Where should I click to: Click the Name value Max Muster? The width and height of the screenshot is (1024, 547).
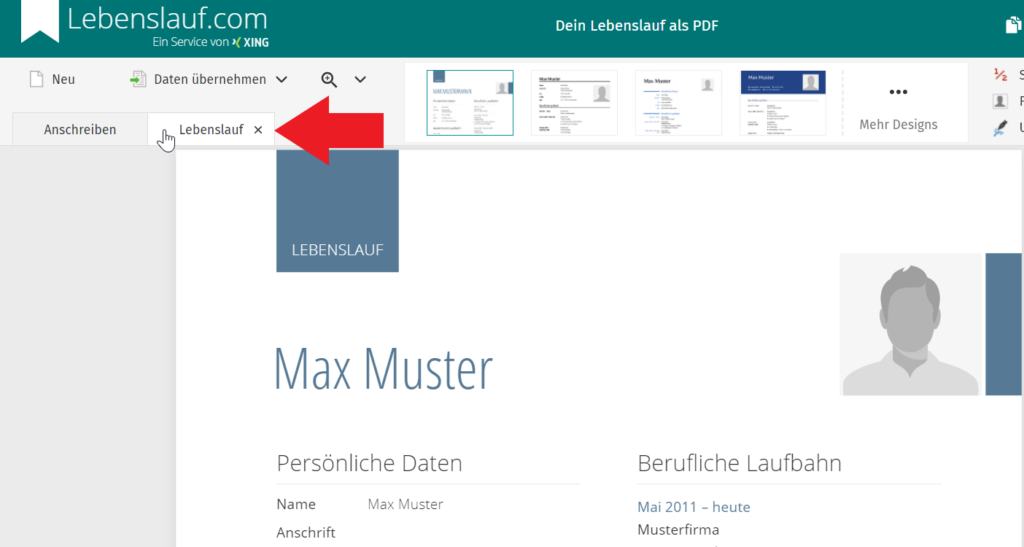point(406,504)
